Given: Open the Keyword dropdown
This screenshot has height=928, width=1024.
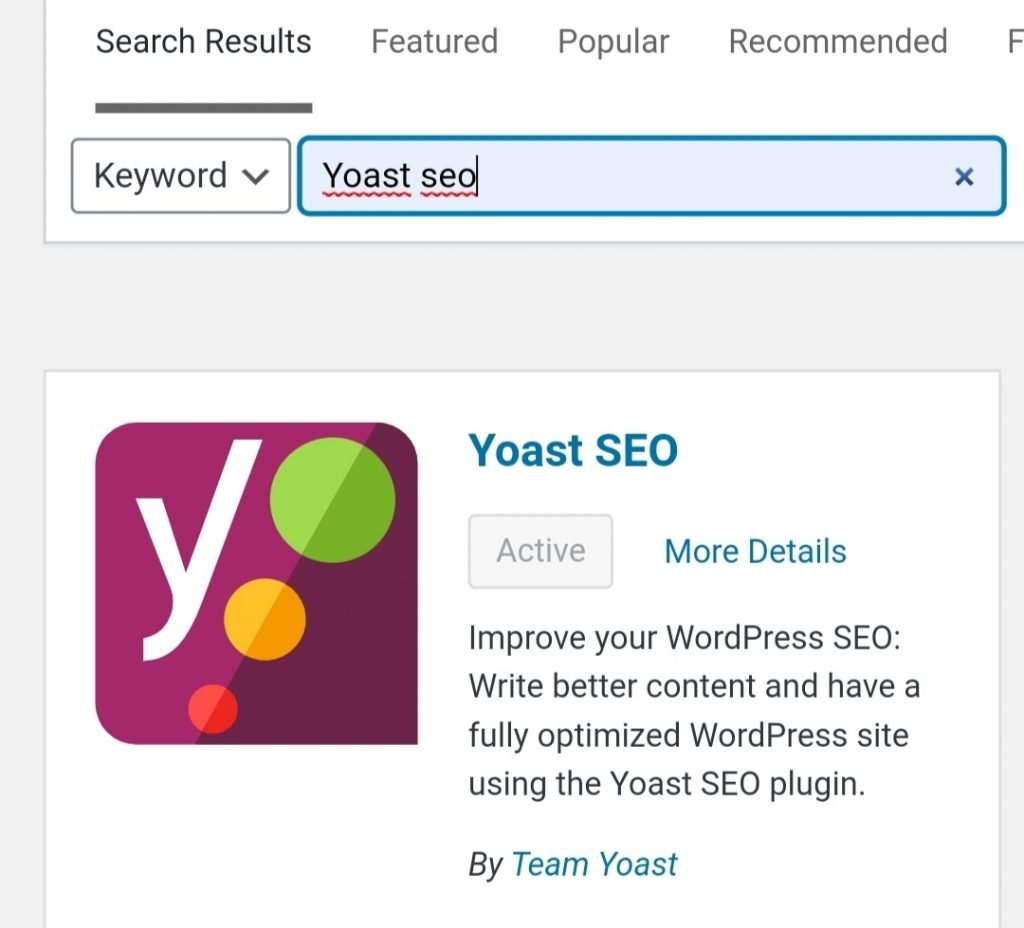Looking at the screenshot, I should [x=181, y=176].
